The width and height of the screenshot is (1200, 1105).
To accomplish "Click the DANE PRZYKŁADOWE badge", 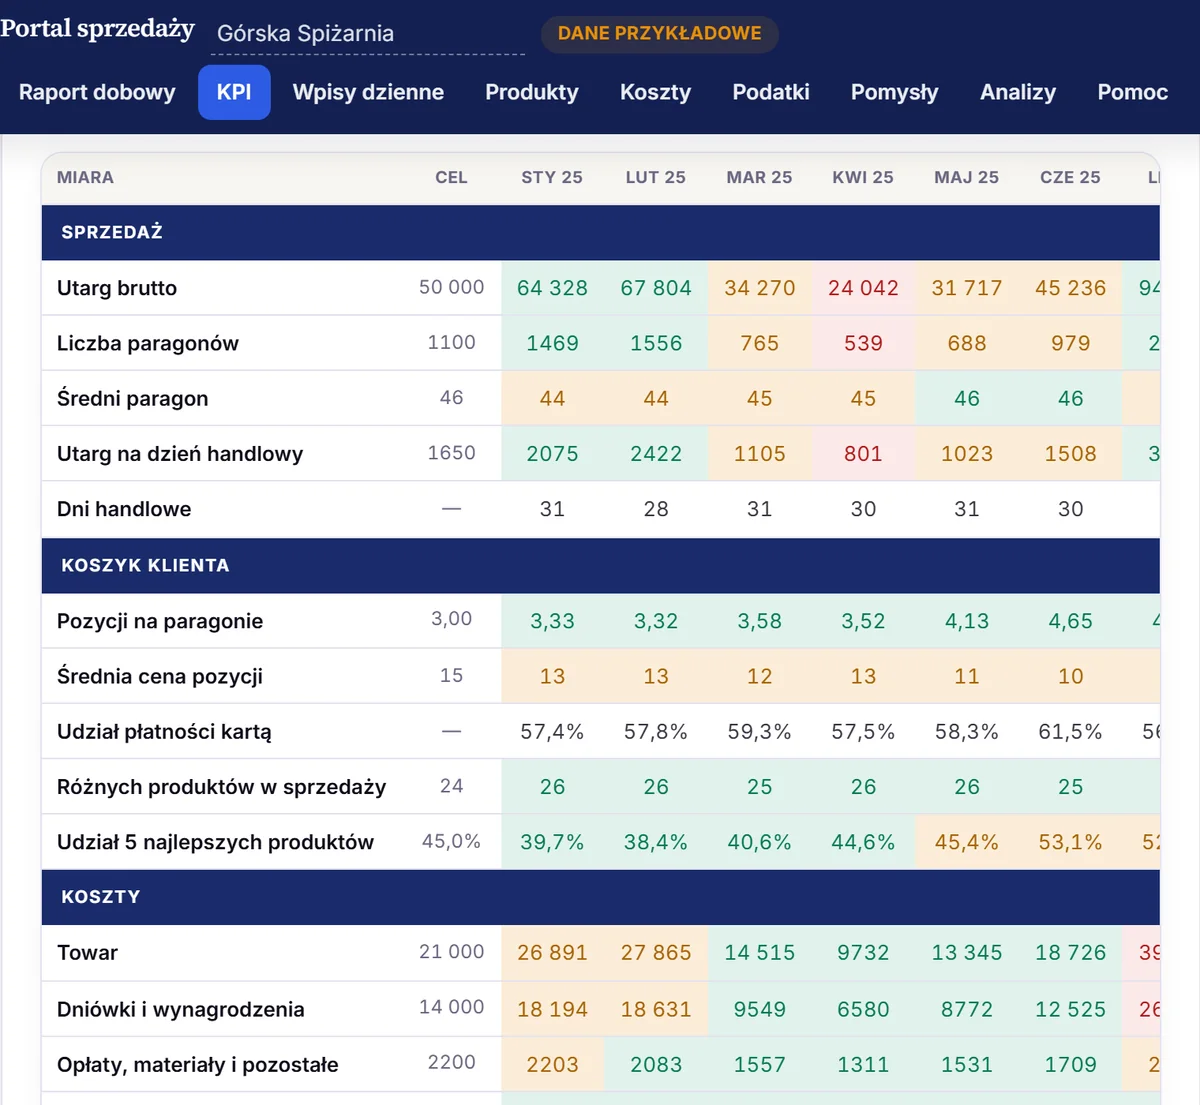I will point(660,34).
